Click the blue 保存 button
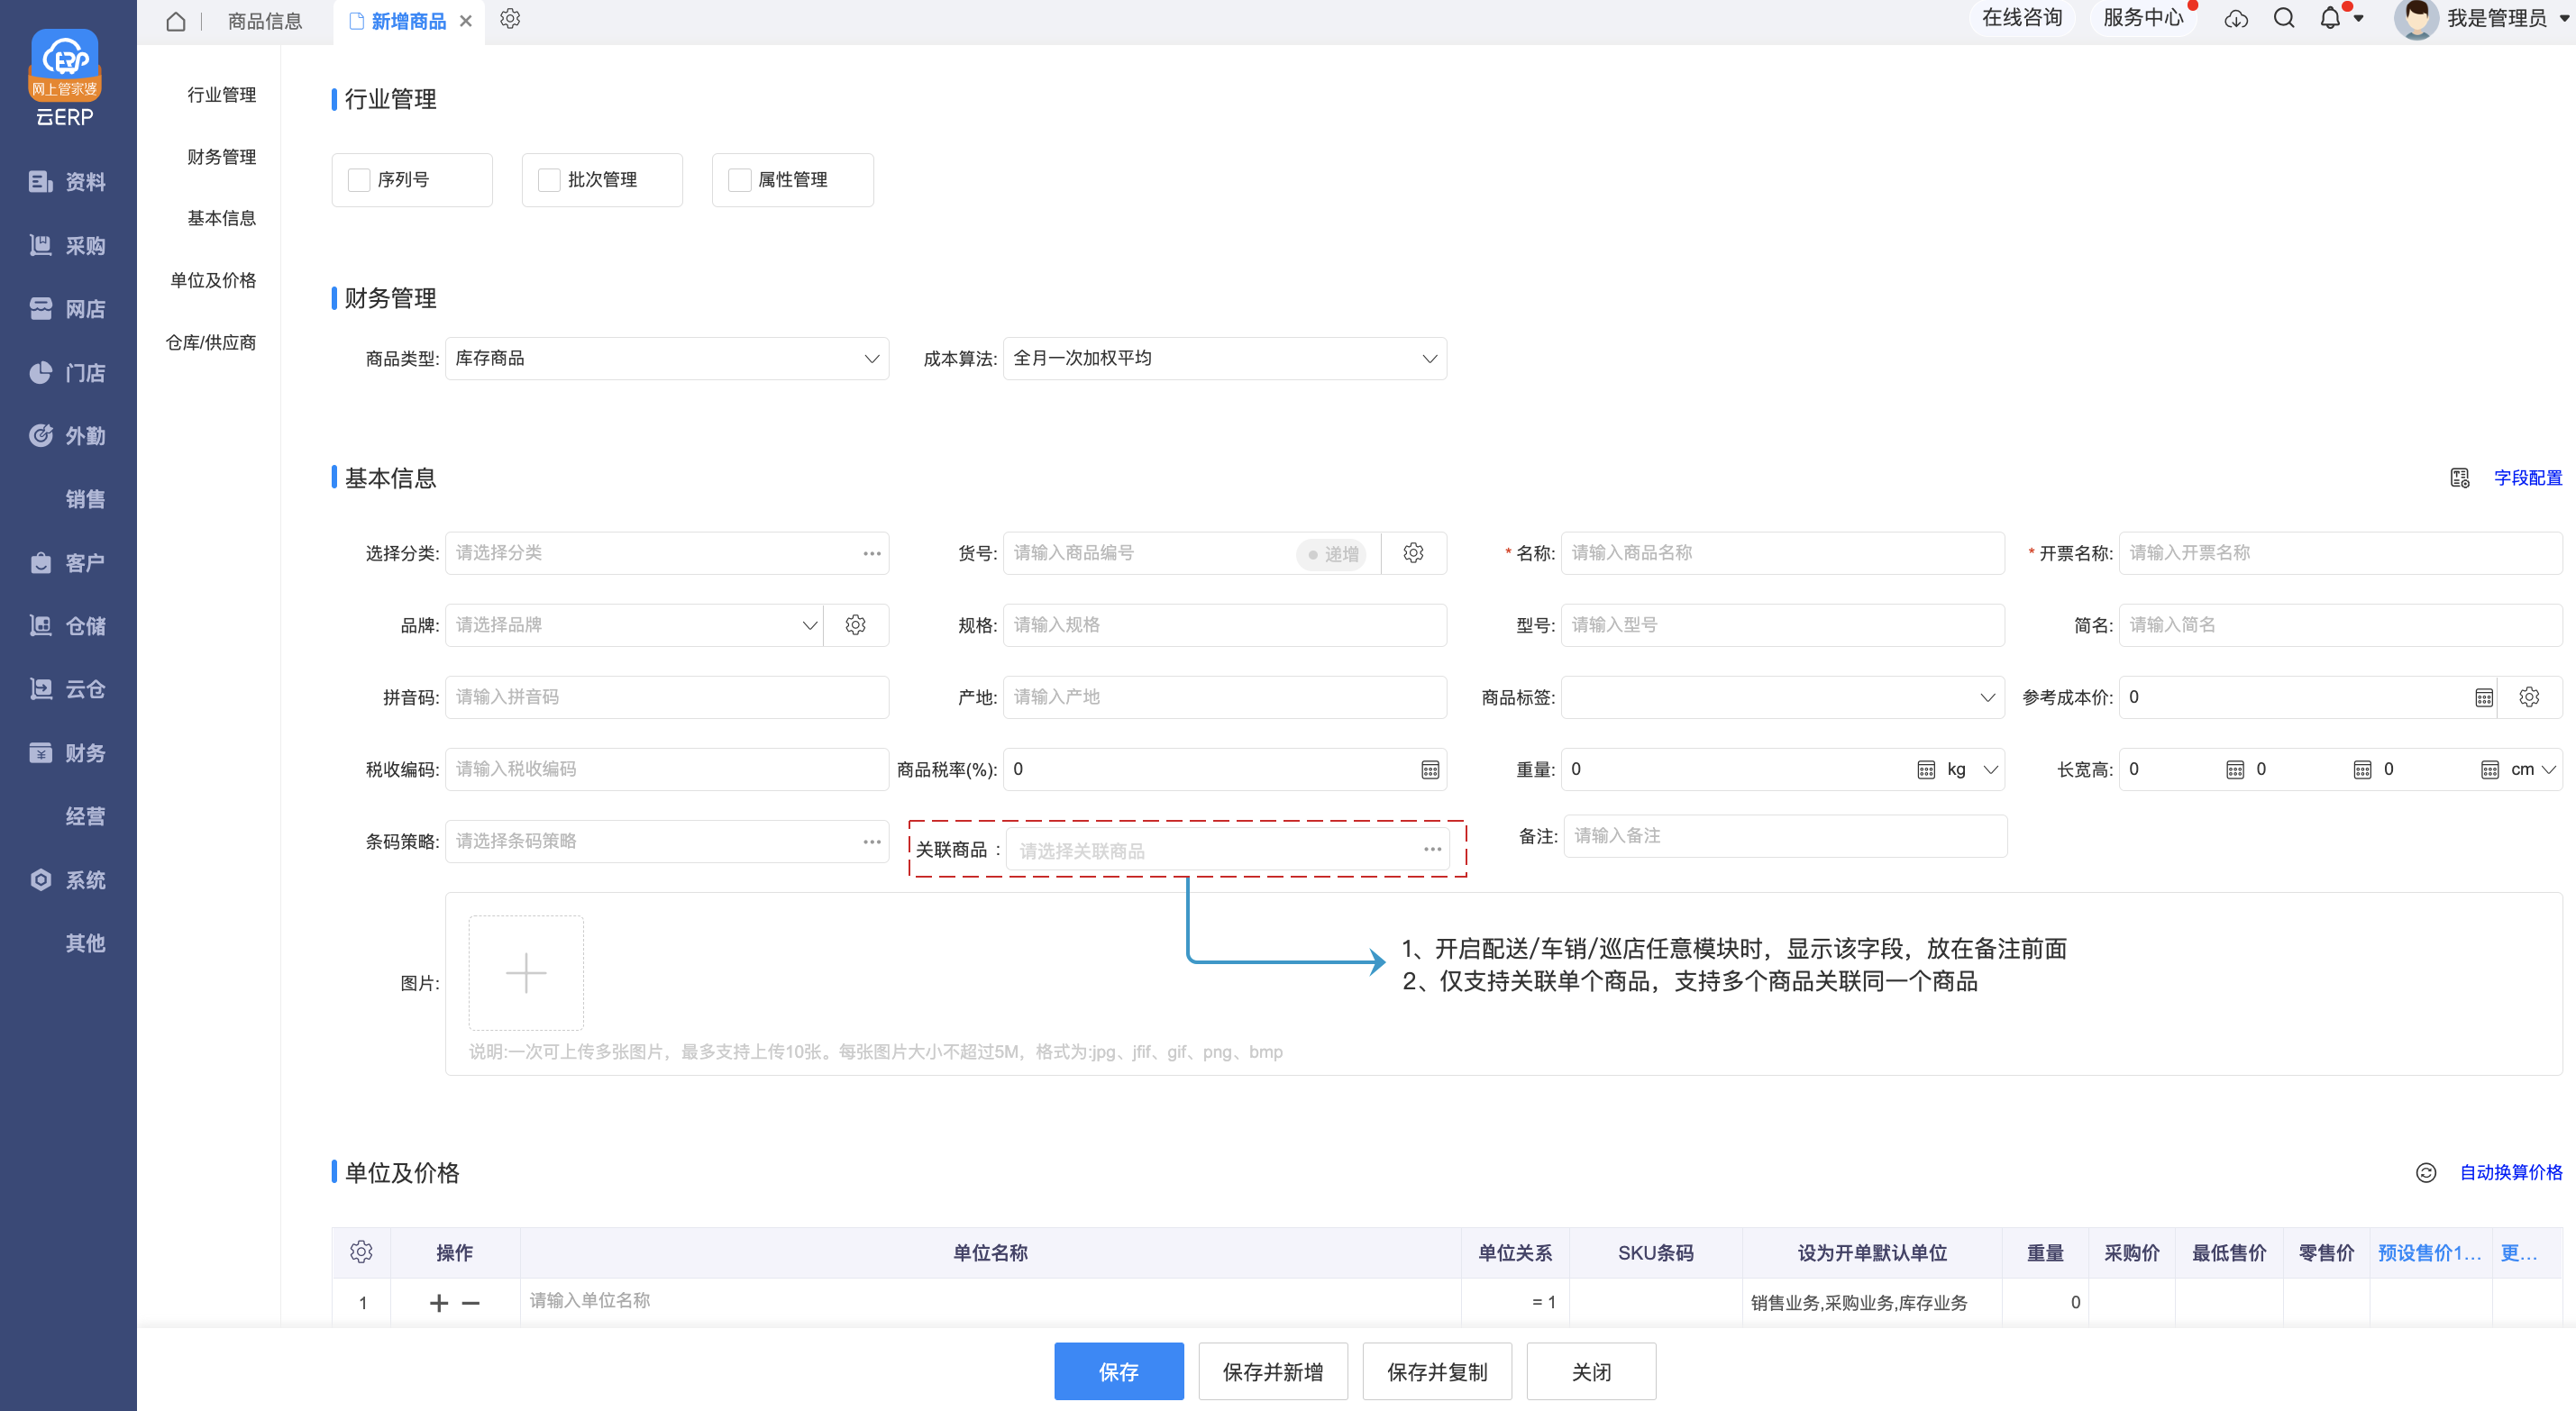Image resolution: width=2576 pixels, height=1411 pixels. [1119, 1371]
